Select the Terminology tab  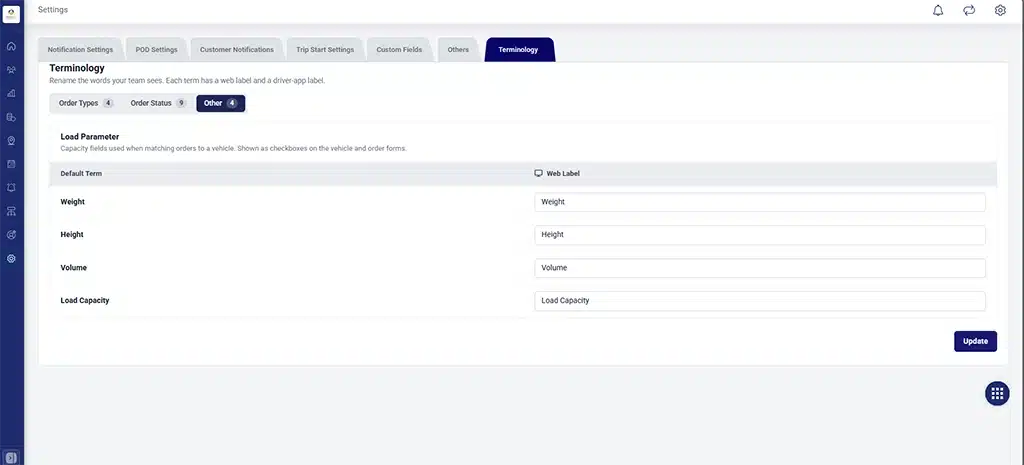pyautogui.click(x=519, y=50)
